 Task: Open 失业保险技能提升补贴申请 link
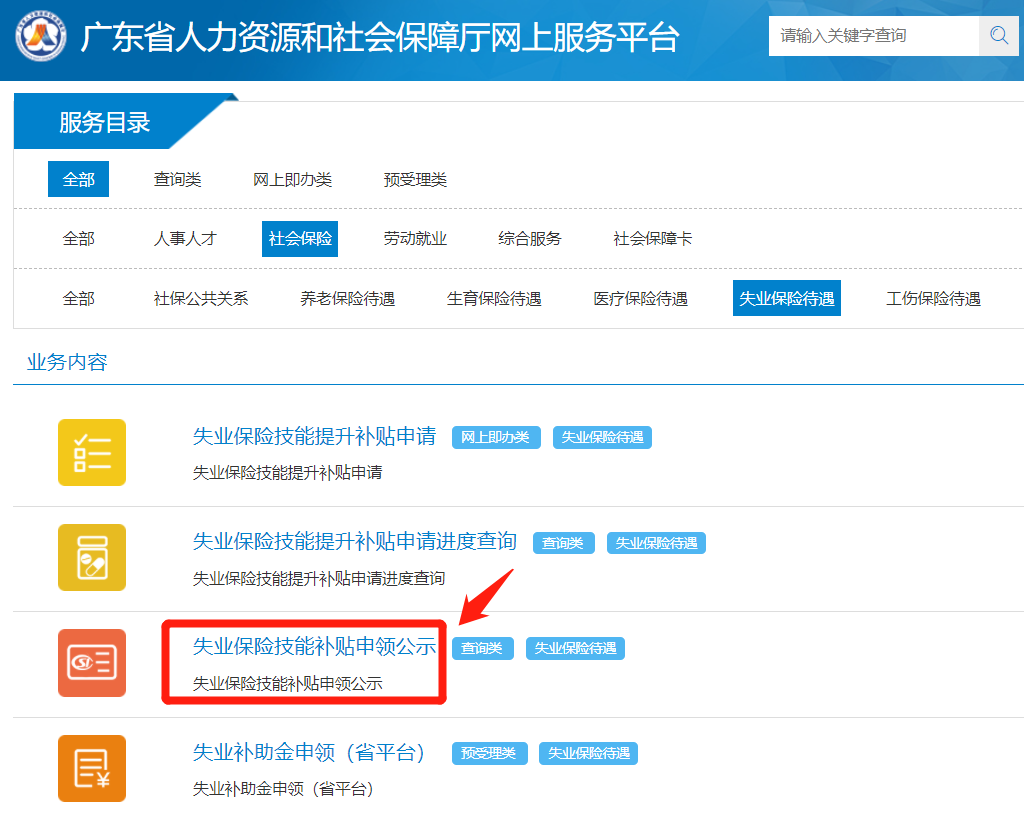point(314,437)
